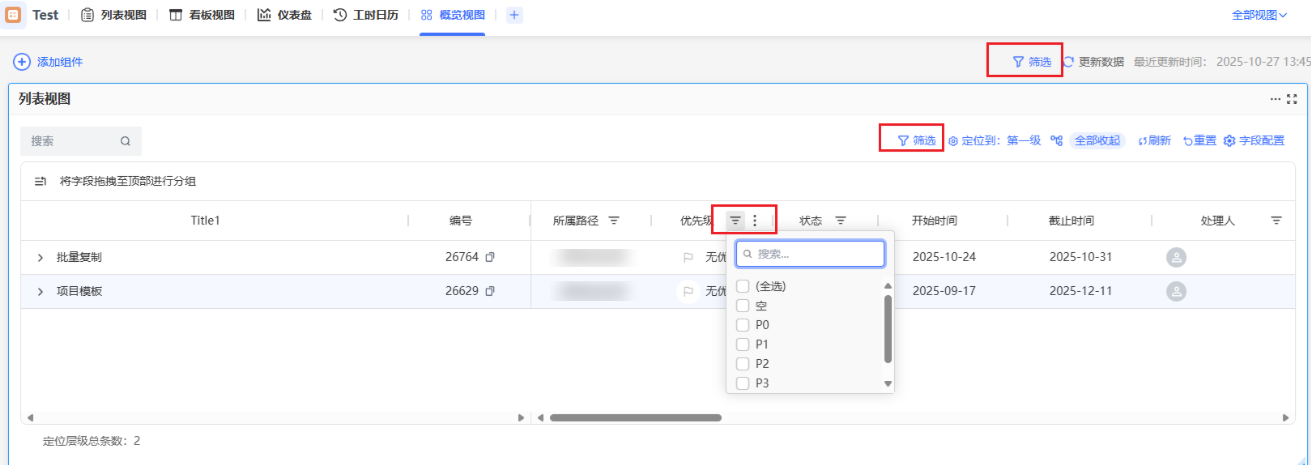
Task: Open the 优先级 column three-dot menu
Action: [755, 221]
